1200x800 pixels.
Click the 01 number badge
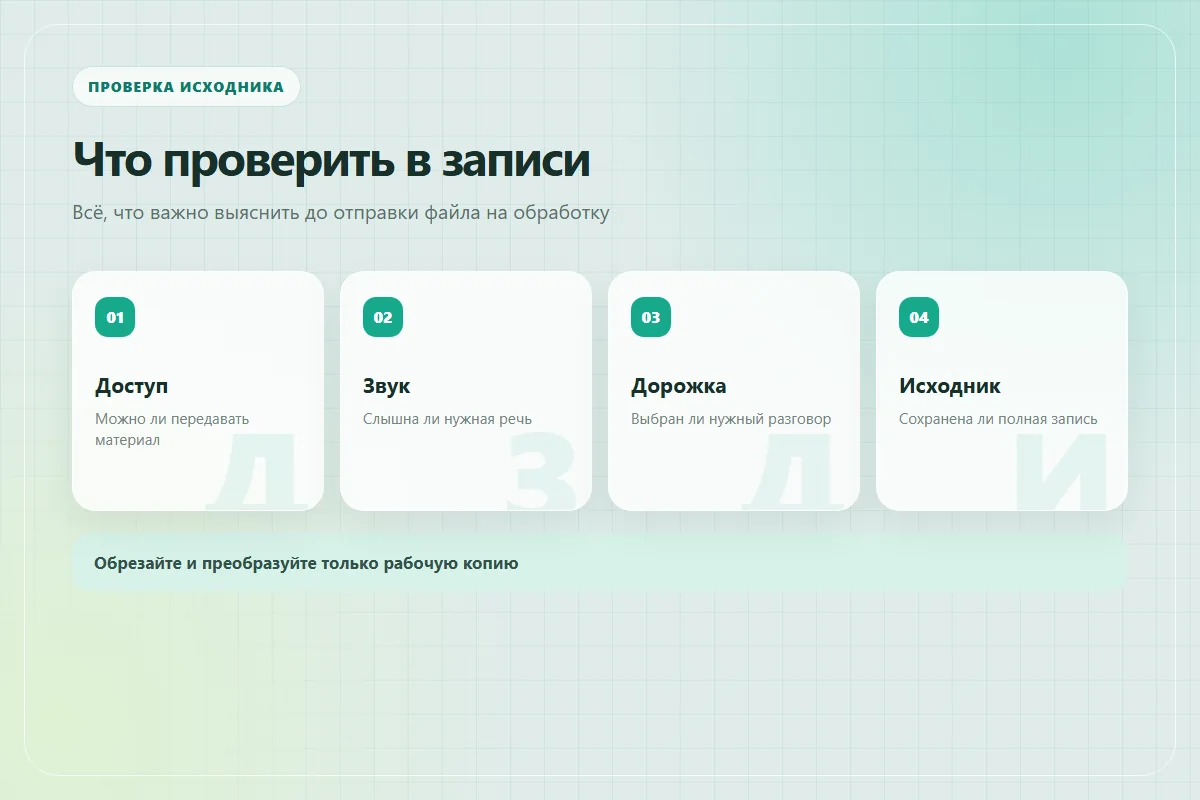point(115,317)
